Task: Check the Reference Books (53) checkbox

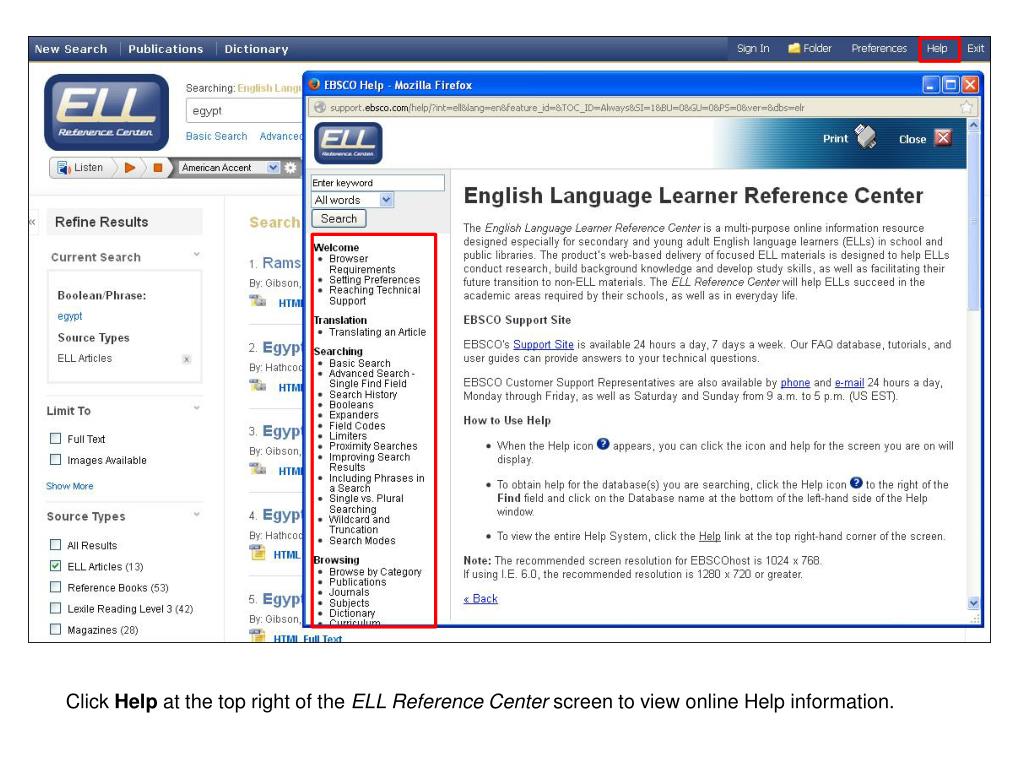Action: pyautogui.click(x=56, y=587)
